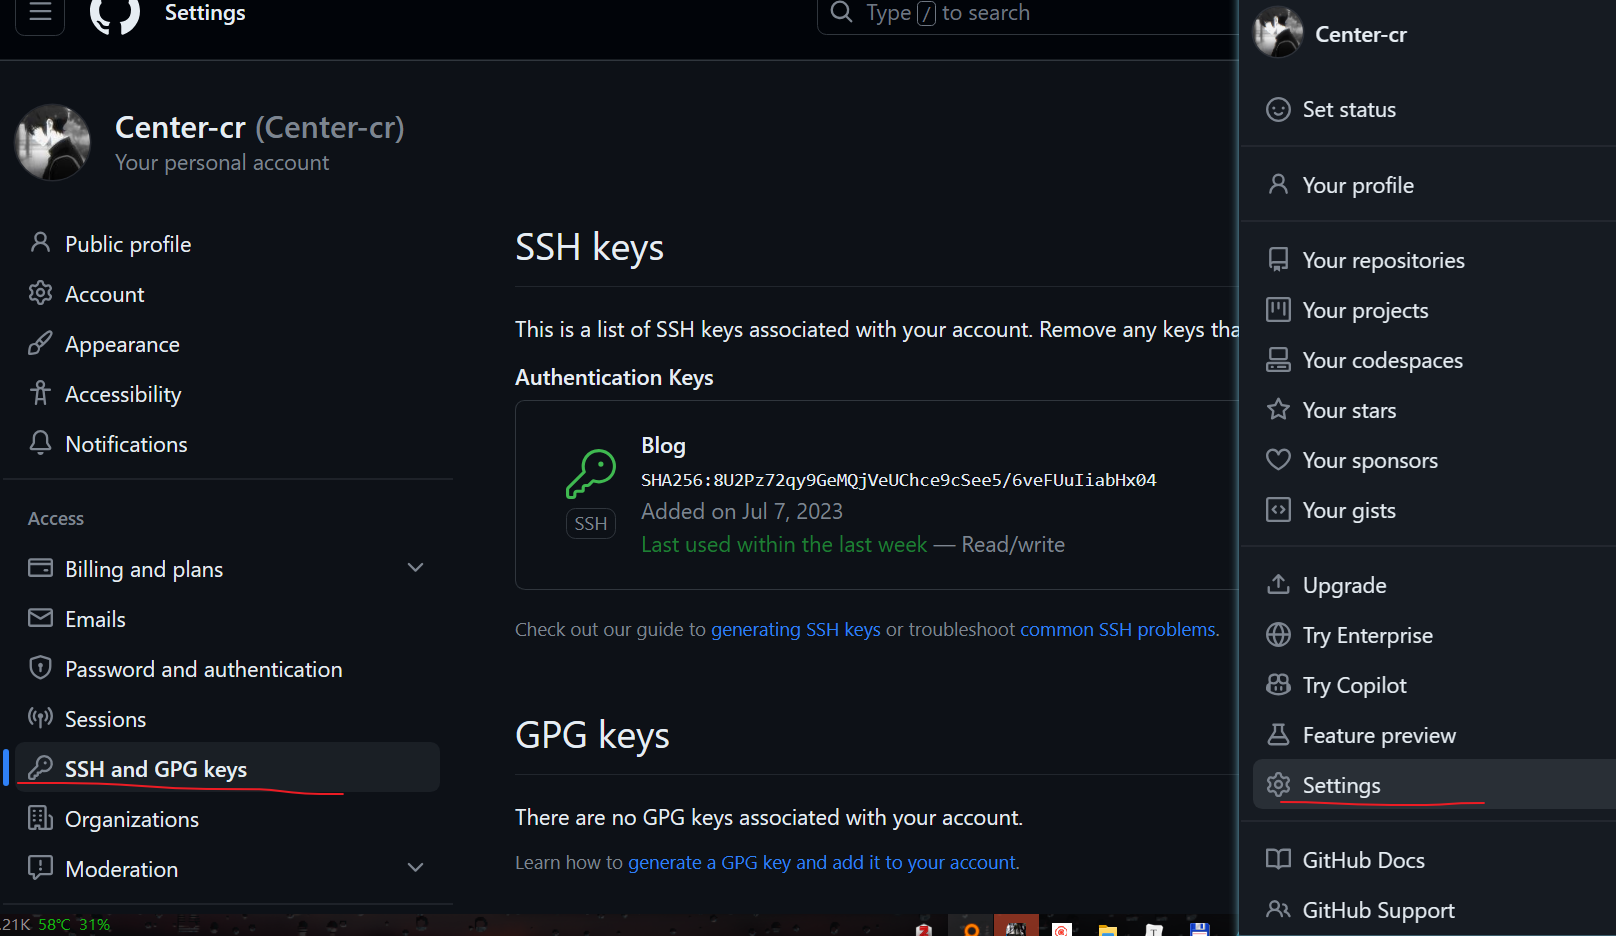The width and height of the screenshot is (1616, 936).
Task: Click the Moderation report icon
Action: coord(40,867)
